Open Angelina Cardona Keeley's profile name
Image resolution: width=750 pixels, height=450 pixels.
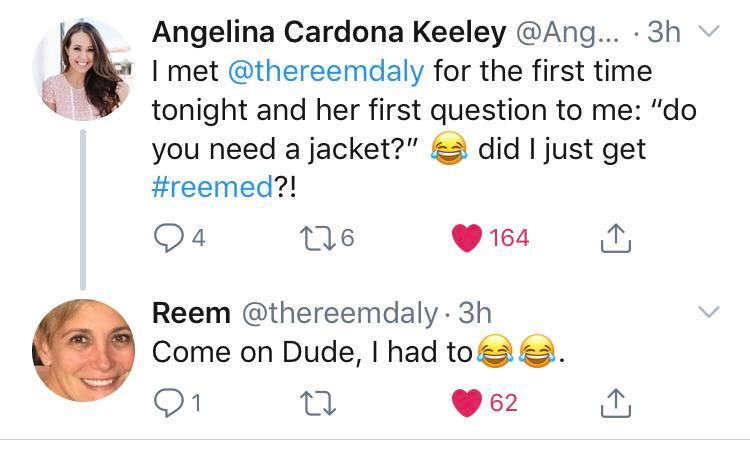(328, 32)
